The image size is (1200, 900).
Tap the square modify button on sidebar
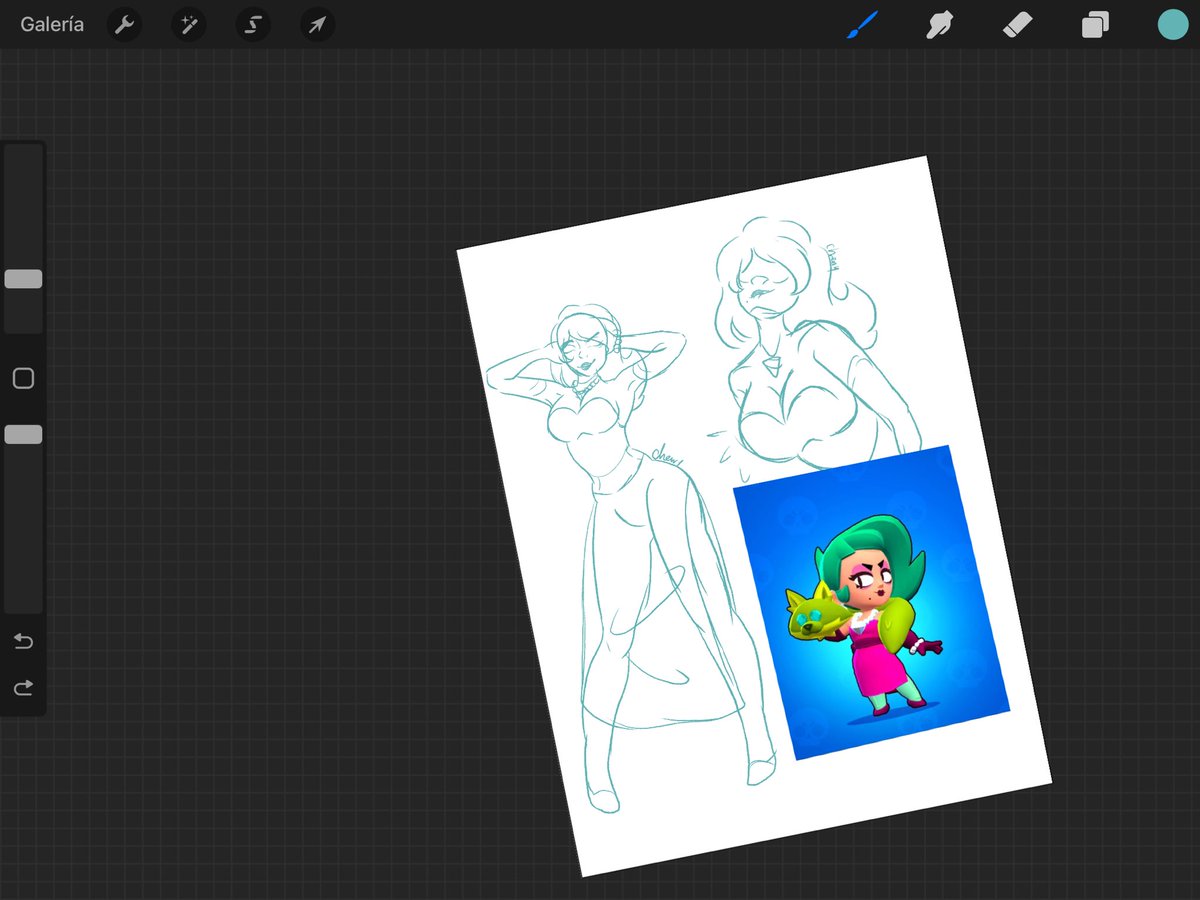[23, 378]
